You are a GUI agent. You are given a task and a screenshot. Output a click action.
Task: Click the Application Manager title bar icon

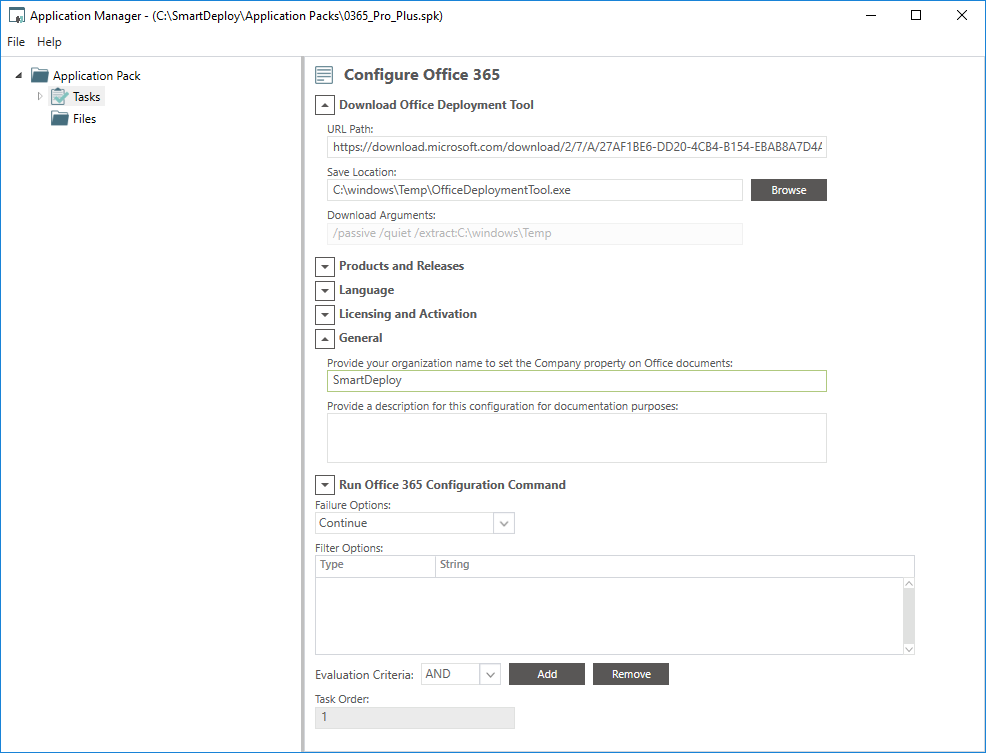pyautogui.click(x=16, y=16)
